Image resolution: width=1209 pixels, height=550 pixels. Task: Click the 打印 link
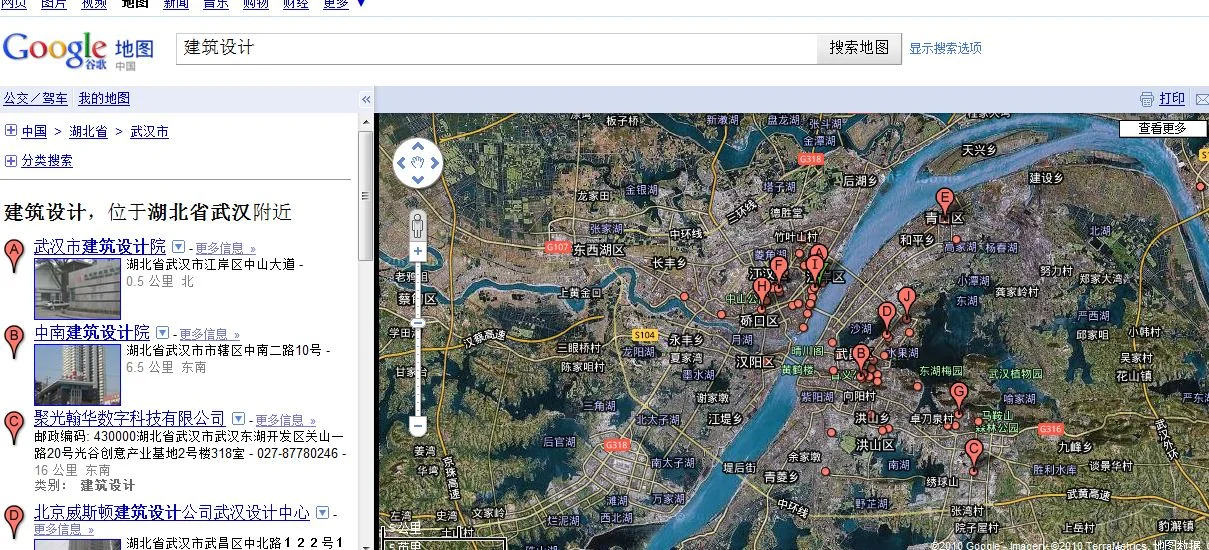(1172, 99)
